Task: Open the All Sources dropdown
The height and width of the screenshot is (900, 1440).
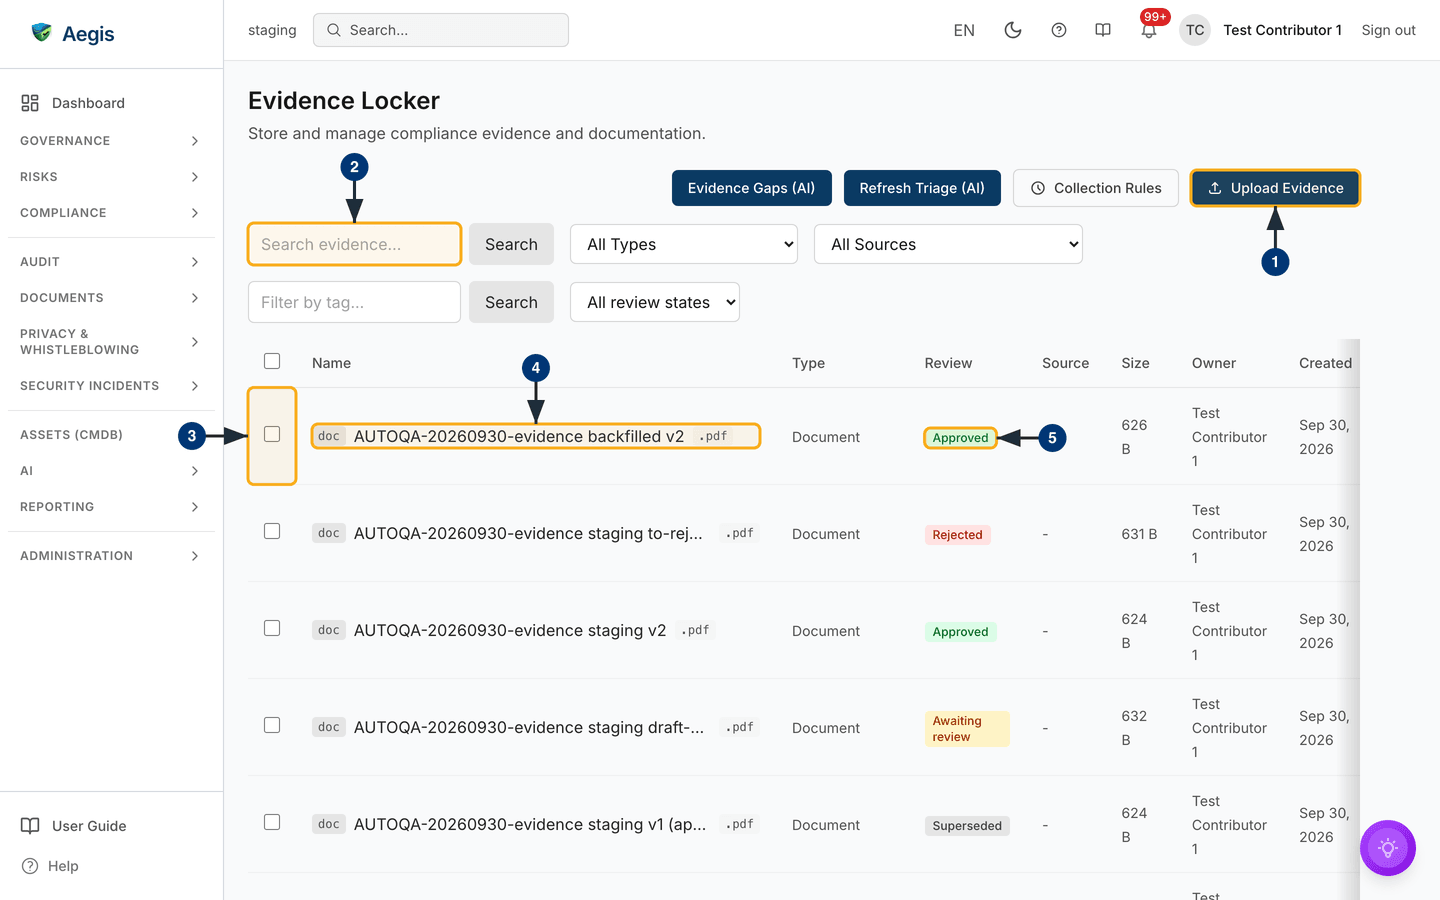Action: (948, 244)
